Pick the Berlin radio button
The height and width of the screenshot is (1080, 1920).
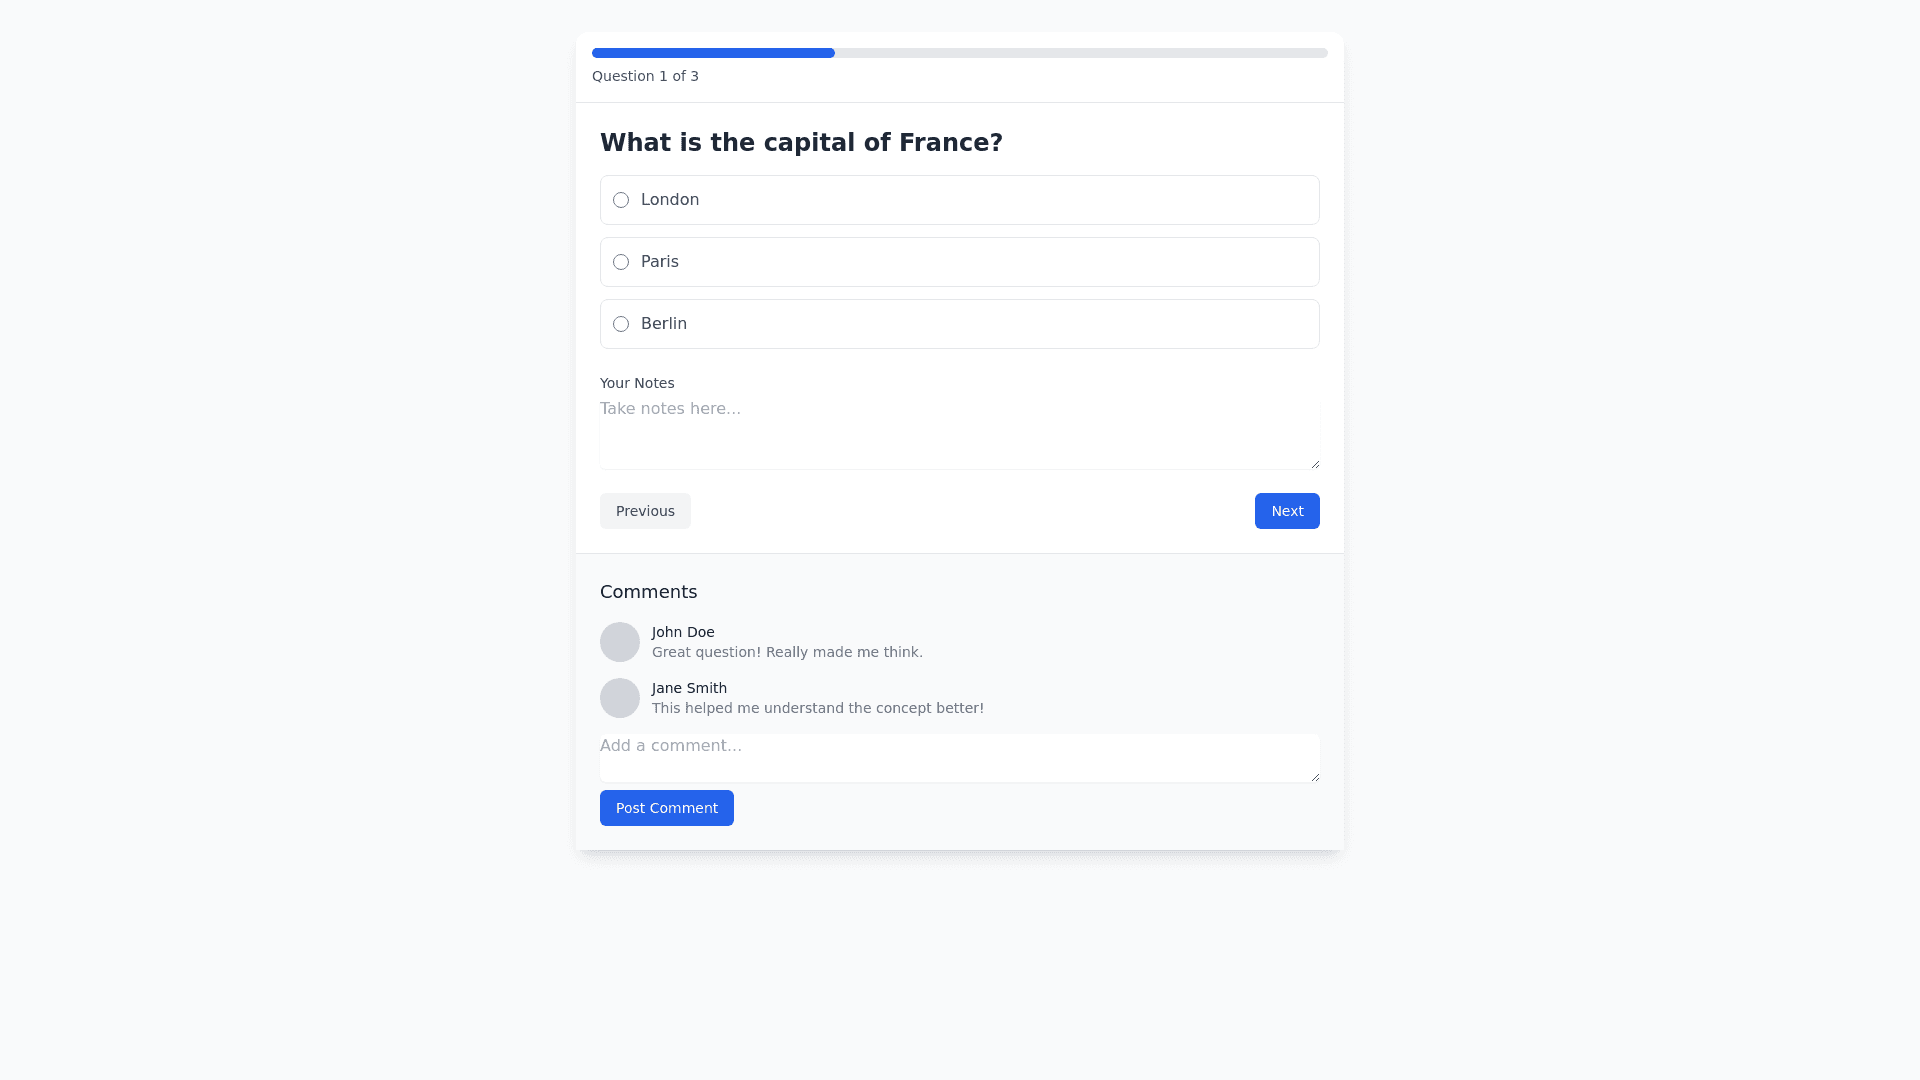[621, 324]
